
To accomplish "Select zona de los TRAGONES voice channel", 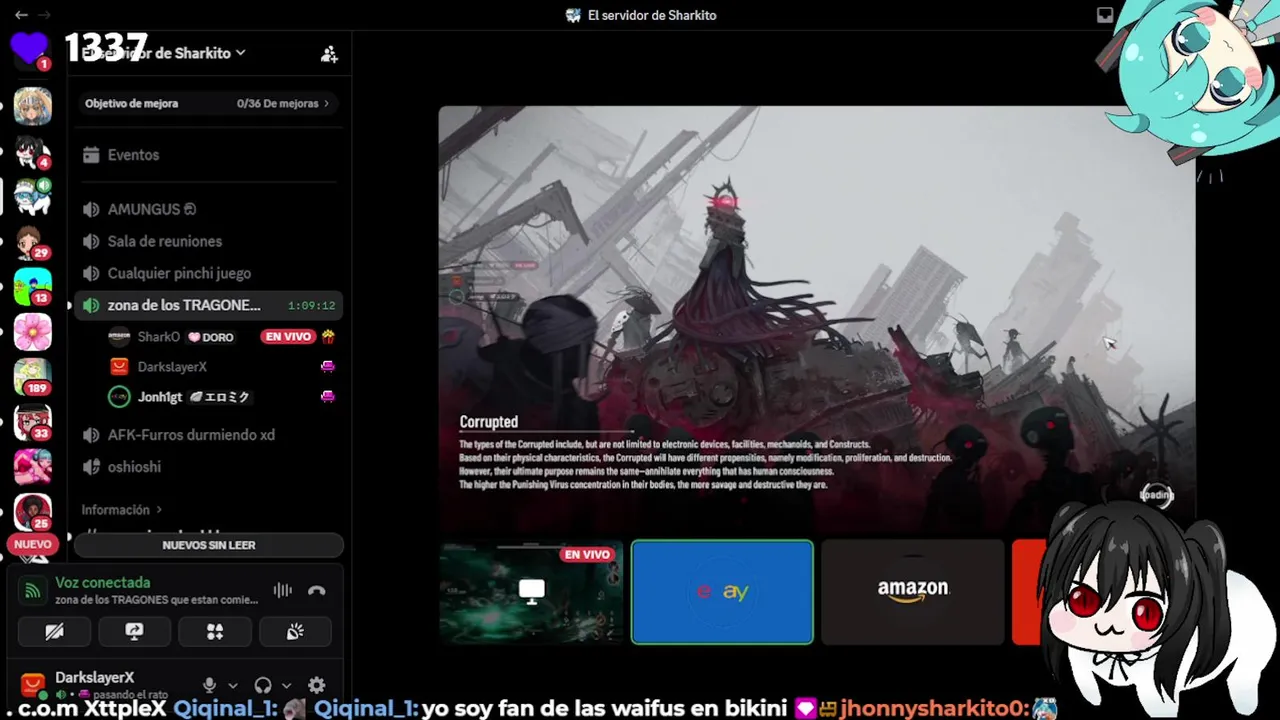I will point(208,305).
